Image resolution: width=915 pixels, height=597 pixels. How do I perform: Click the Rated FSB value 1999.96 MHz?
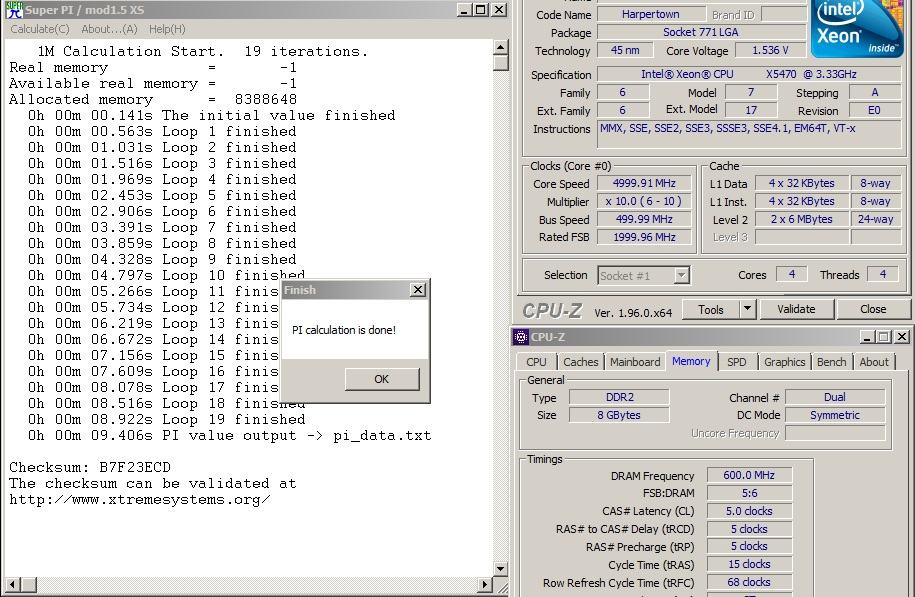[x=644, y=238]
